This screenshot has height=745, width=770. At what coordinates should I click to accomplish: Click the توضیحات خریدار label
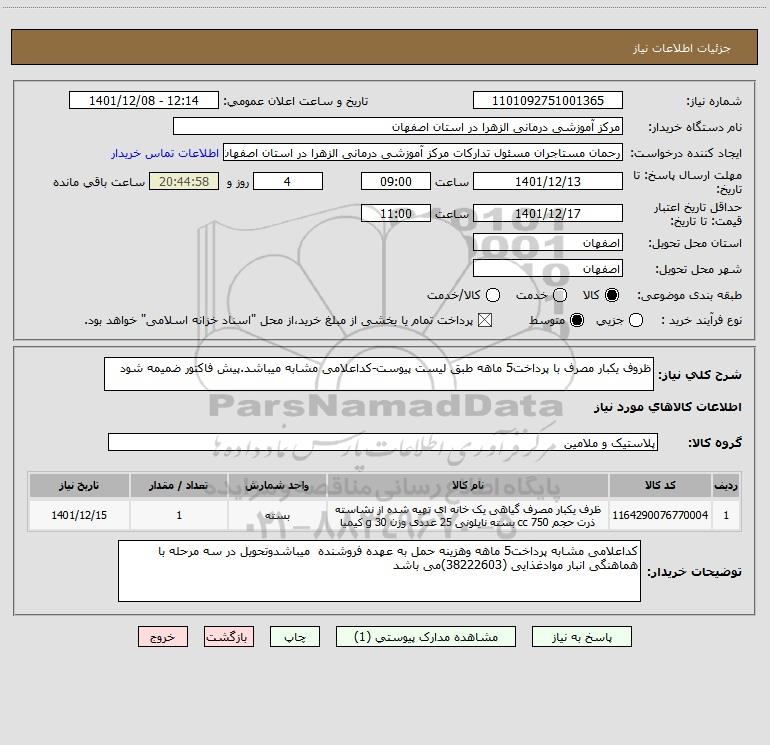pyautogui.click(x=694, y=572)
